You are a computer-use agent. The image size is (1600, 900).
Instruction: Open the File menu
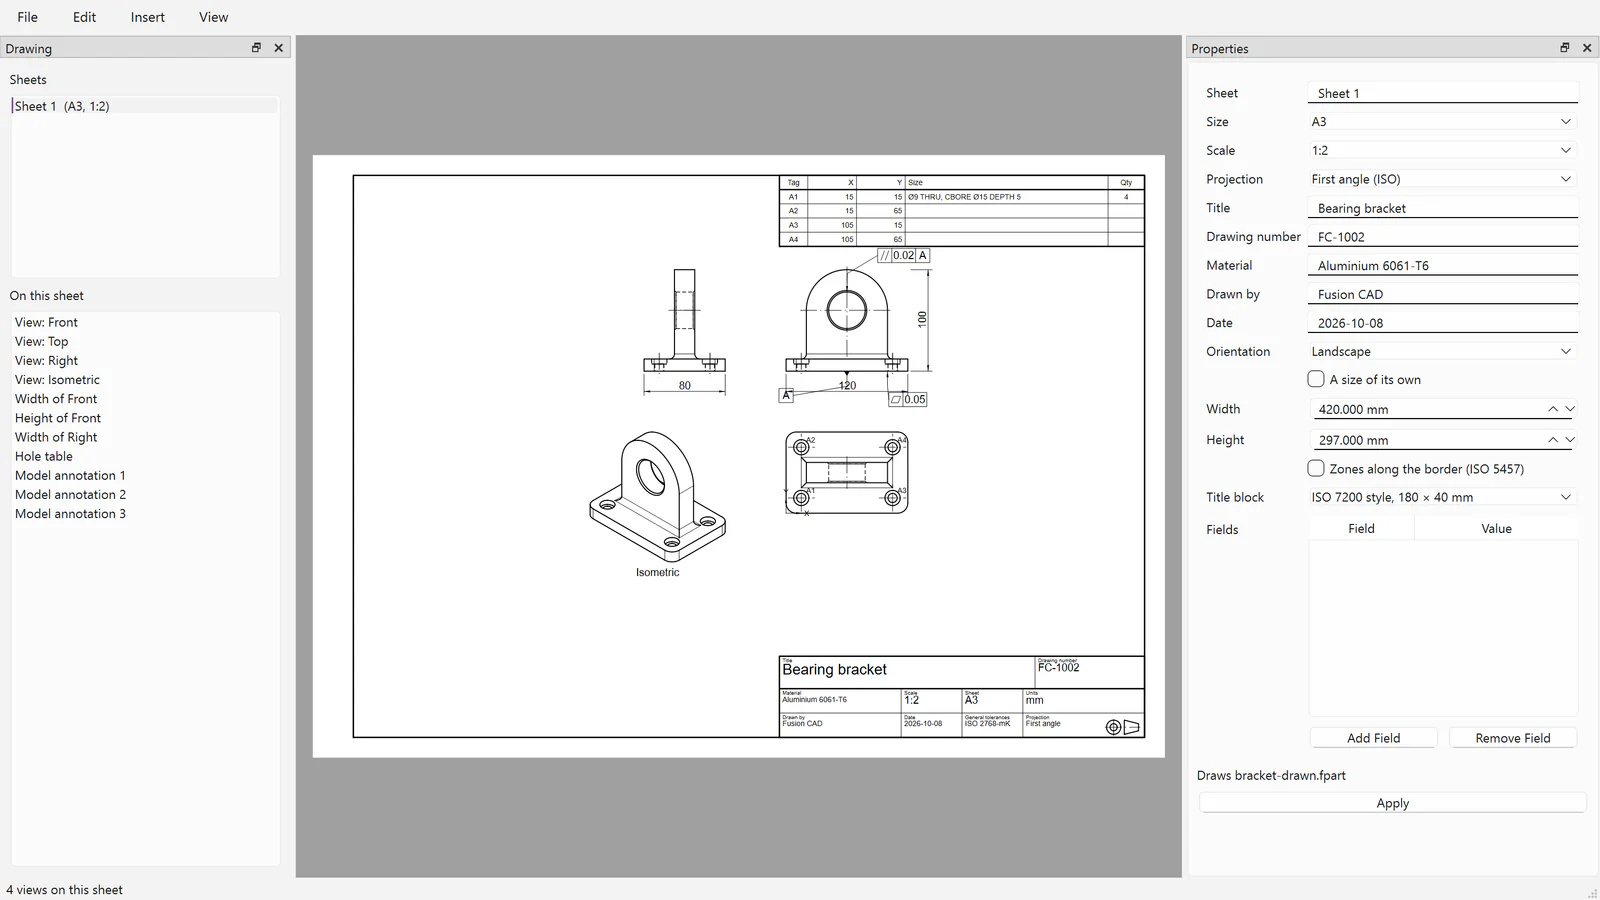coord(28,17)
